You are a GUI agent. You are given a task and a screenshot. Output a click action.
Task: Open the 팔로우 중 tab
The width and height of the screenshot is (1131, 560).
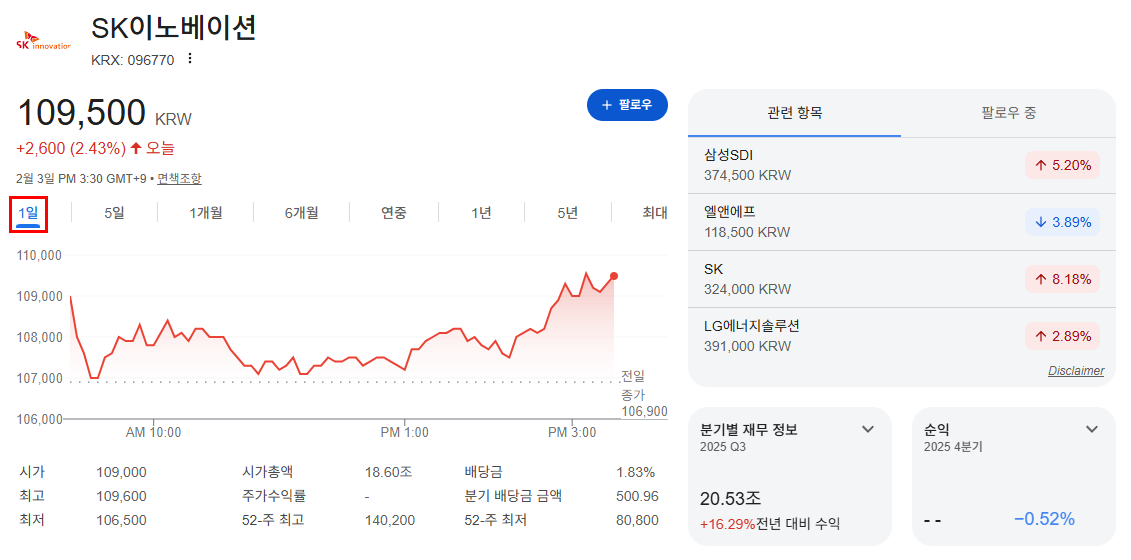tap(1008, 113)
